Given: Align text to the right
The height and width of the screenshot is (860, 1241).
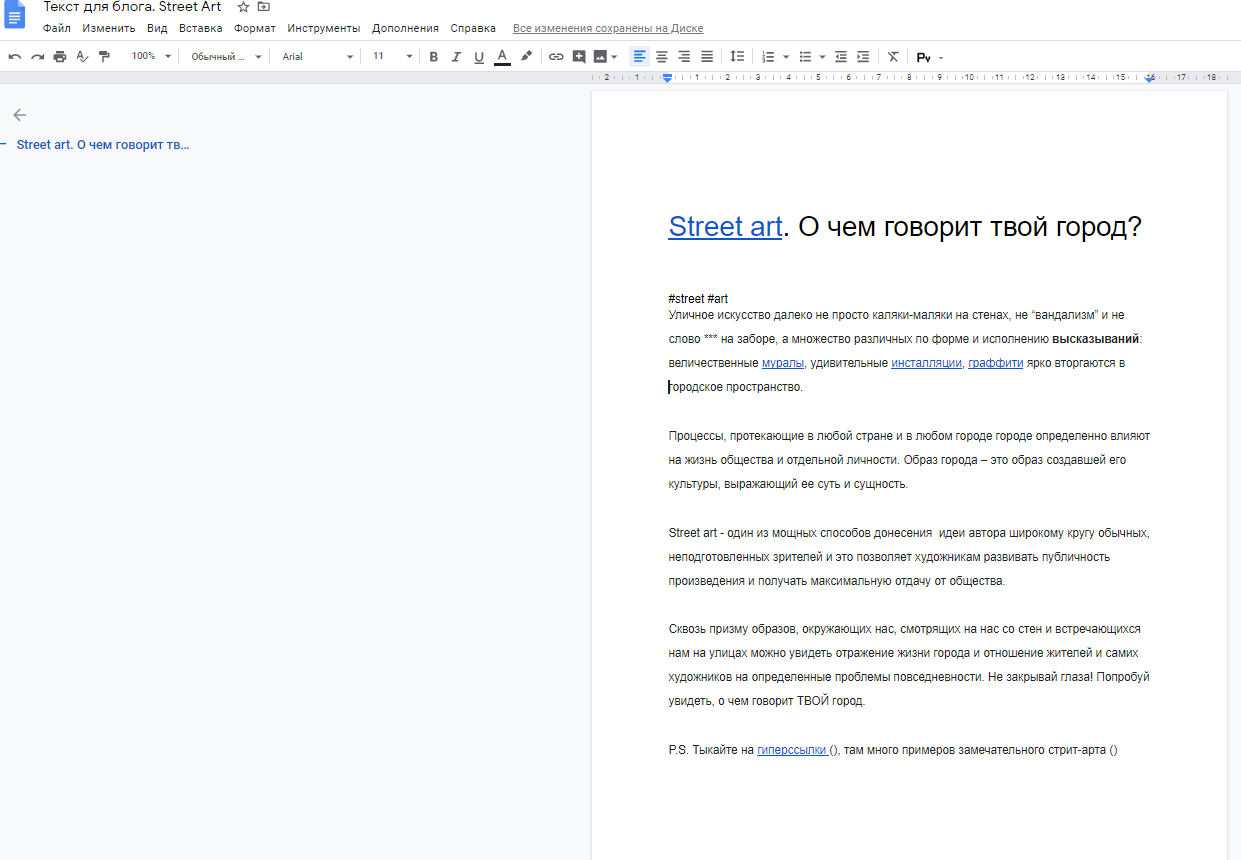Looking at the screenshot, I should point(685,57).
